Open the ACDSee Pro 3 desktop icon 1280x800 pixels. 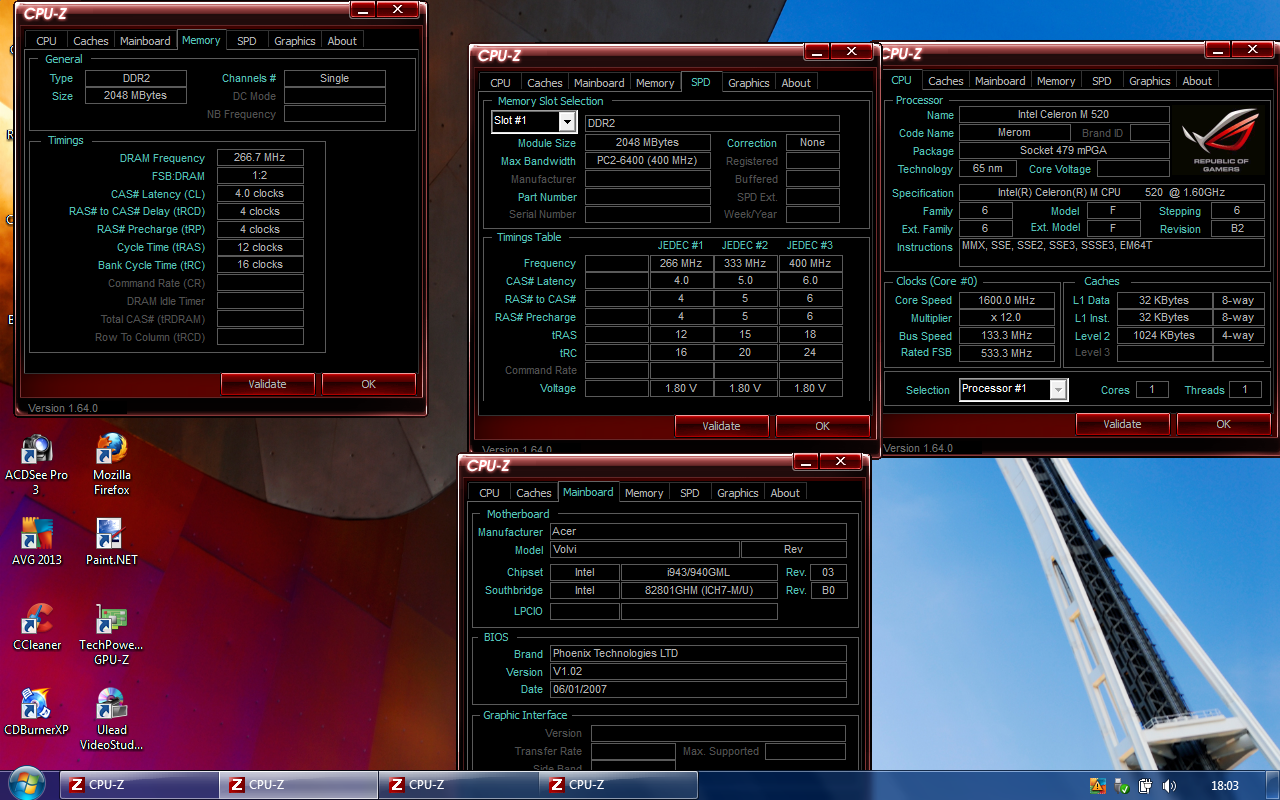click(36, 465)
